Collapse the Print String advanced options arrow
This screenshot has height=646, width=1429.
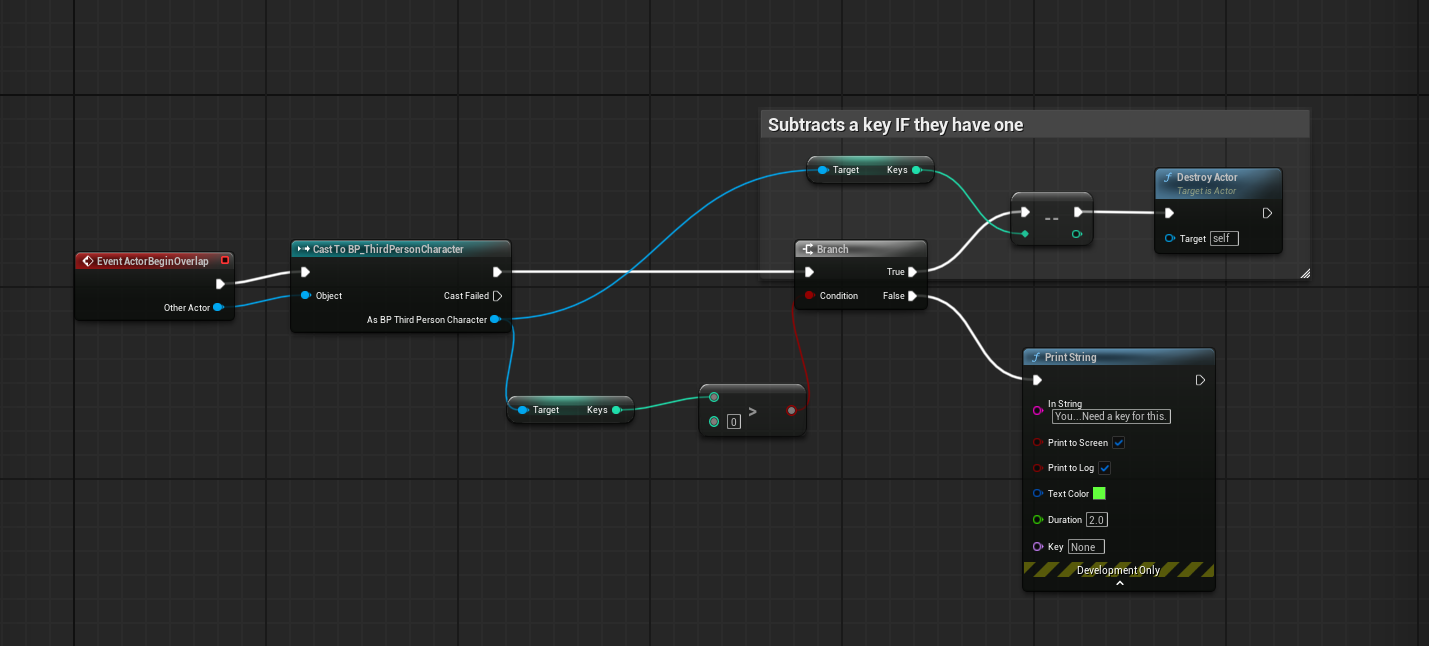click(1119, 583)
